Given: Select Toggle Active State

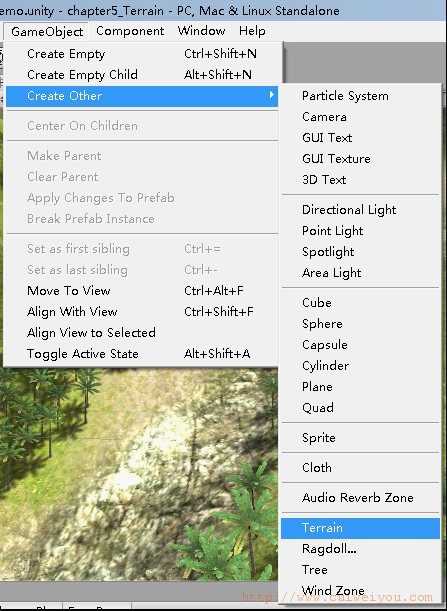Looking at the screenshot, I should click(x=142, y=354).
